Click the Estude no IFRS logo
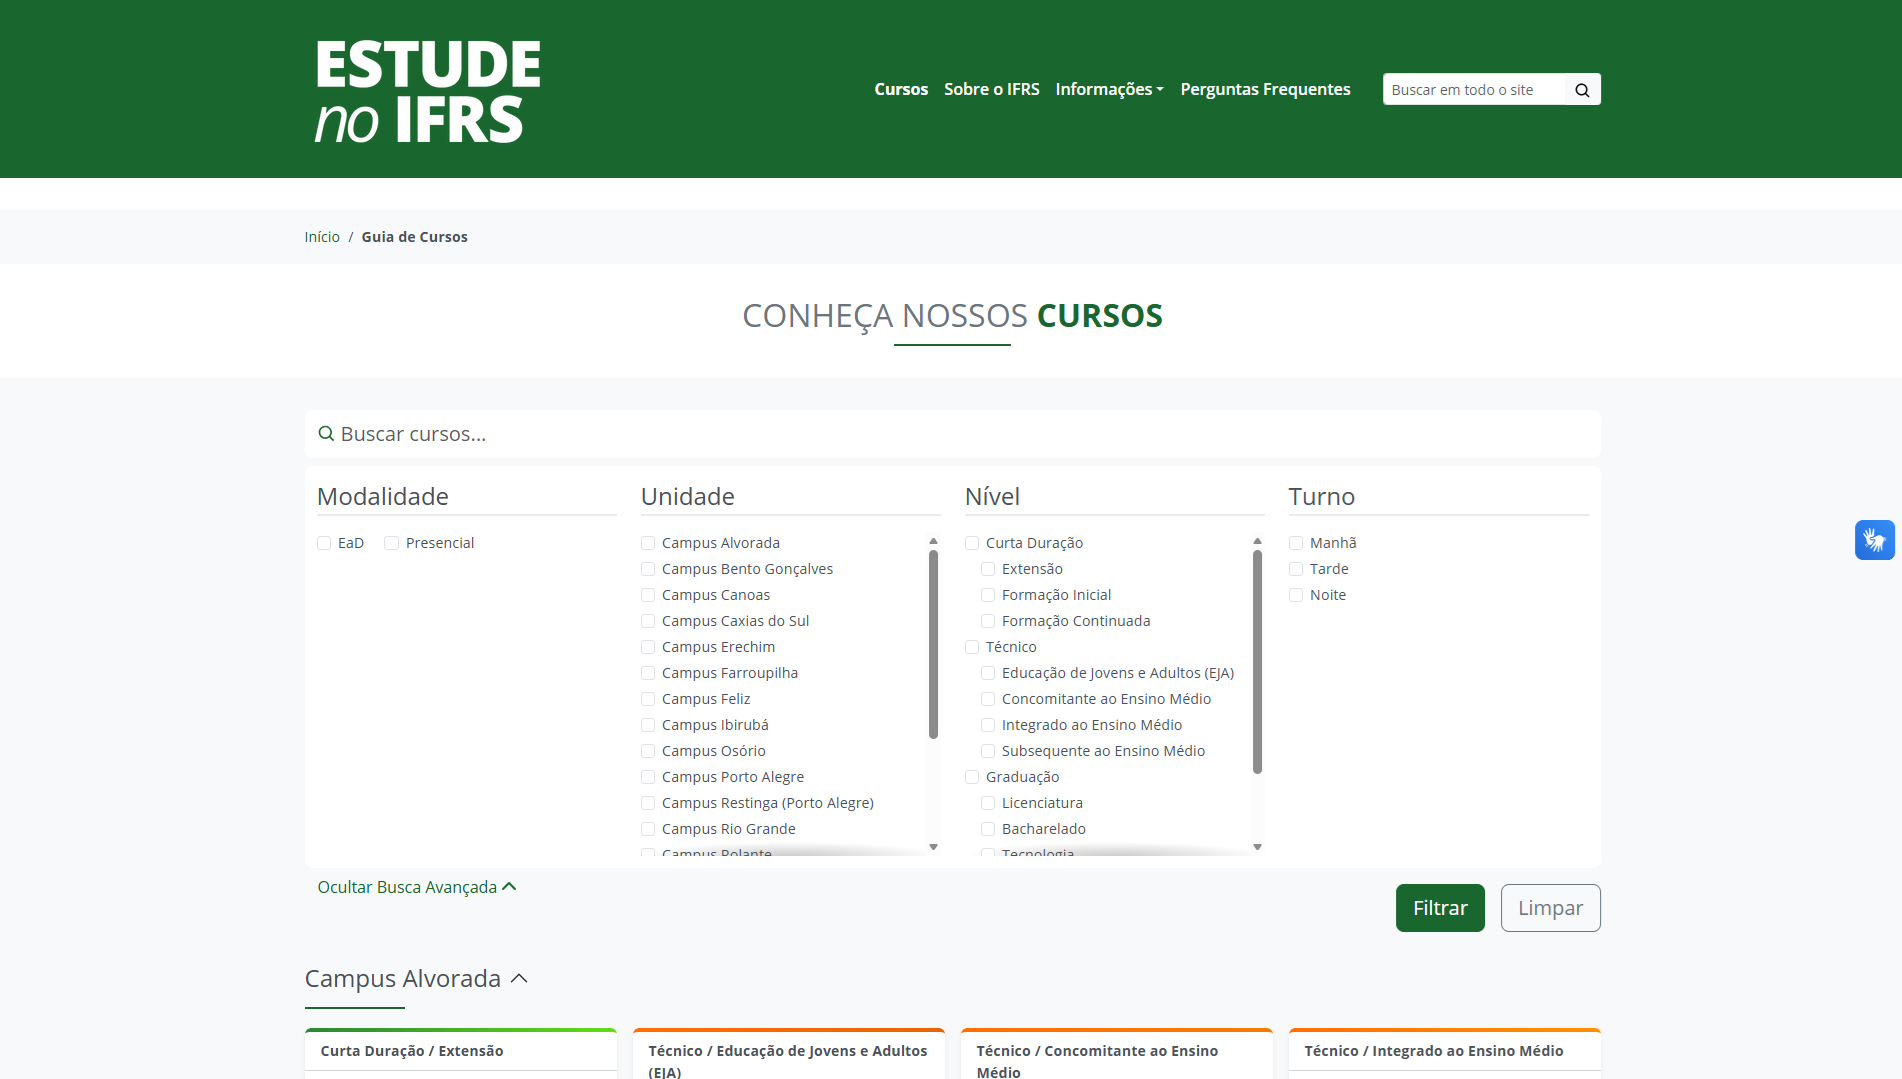Image resolution: width=1902 pixels, height=1079 pixels. click(x=428, y=91)
